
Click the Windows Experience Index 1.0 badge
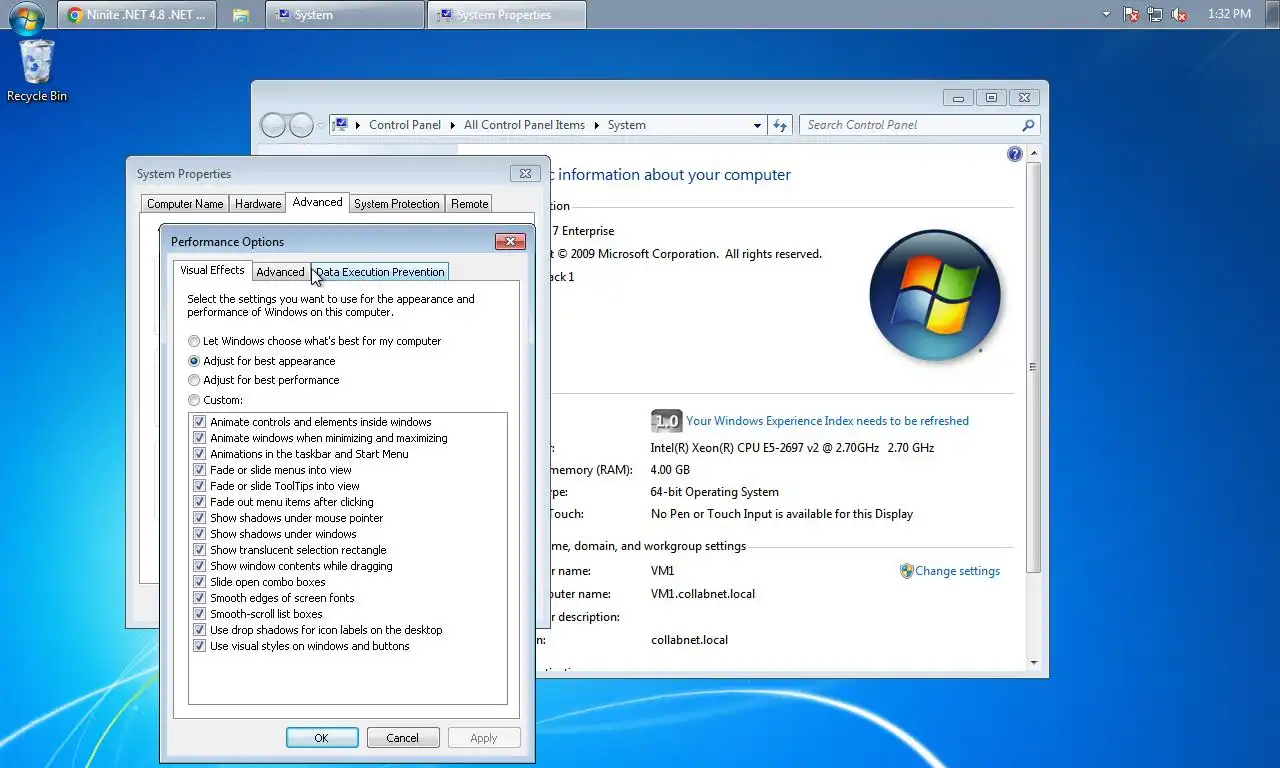click(666, 421)
